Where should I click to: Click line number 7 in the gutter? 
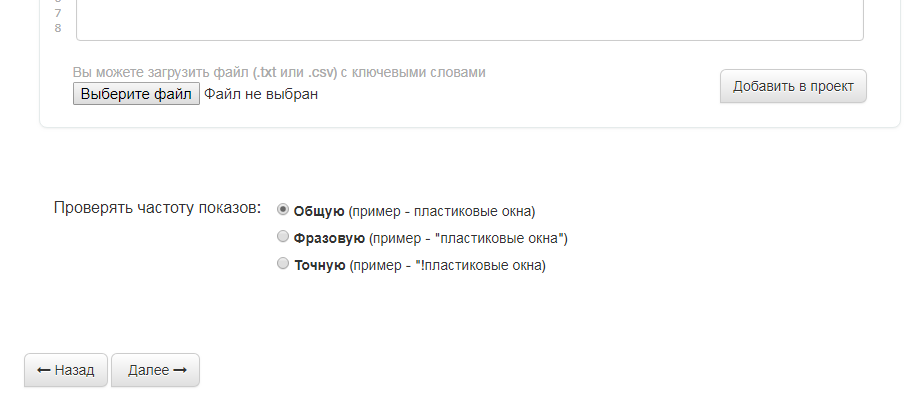pos(58,13)
